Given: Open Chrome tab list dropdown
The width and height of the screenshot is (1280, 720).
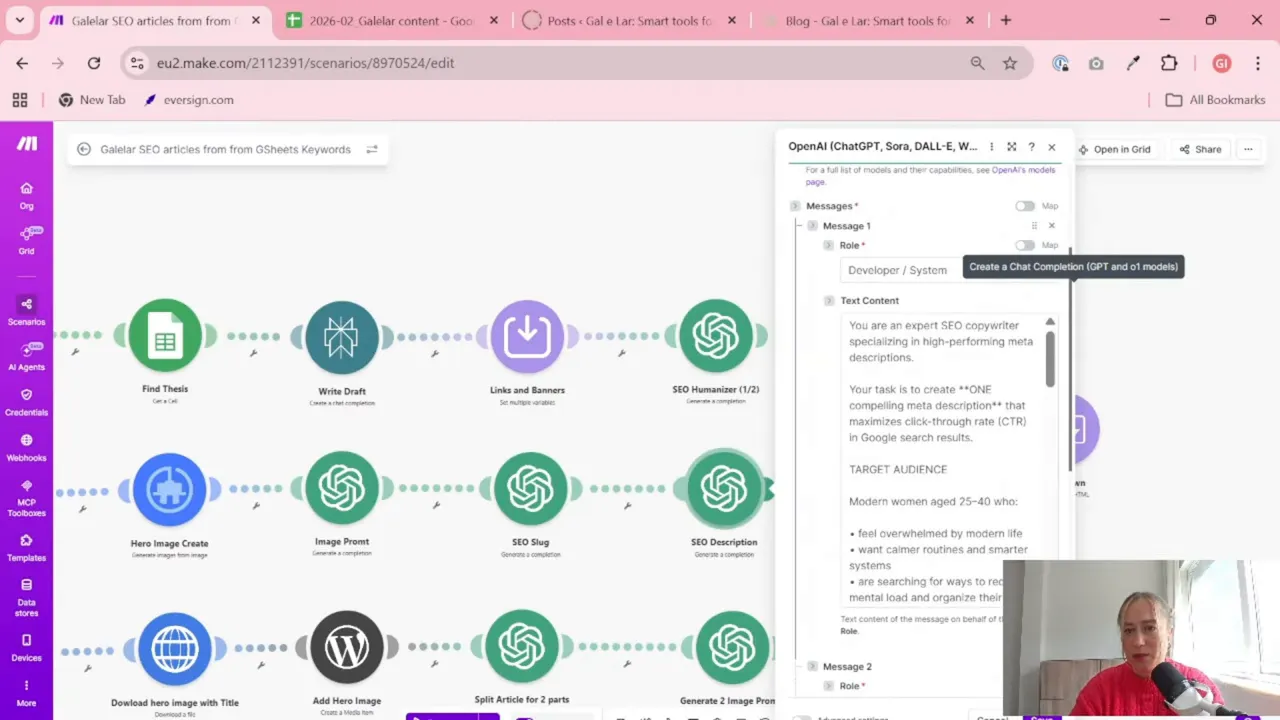Looking at the screenshot, I should (x=19, y=20).
